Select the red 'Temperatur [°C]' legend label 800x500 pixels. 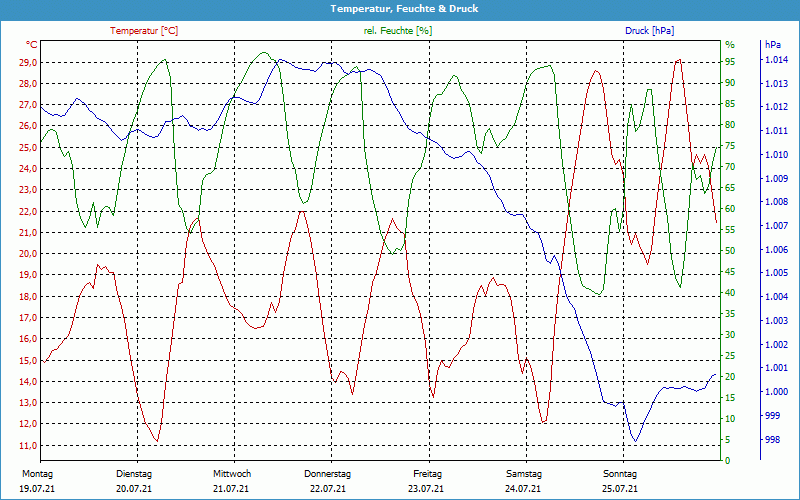coord(144,31)
